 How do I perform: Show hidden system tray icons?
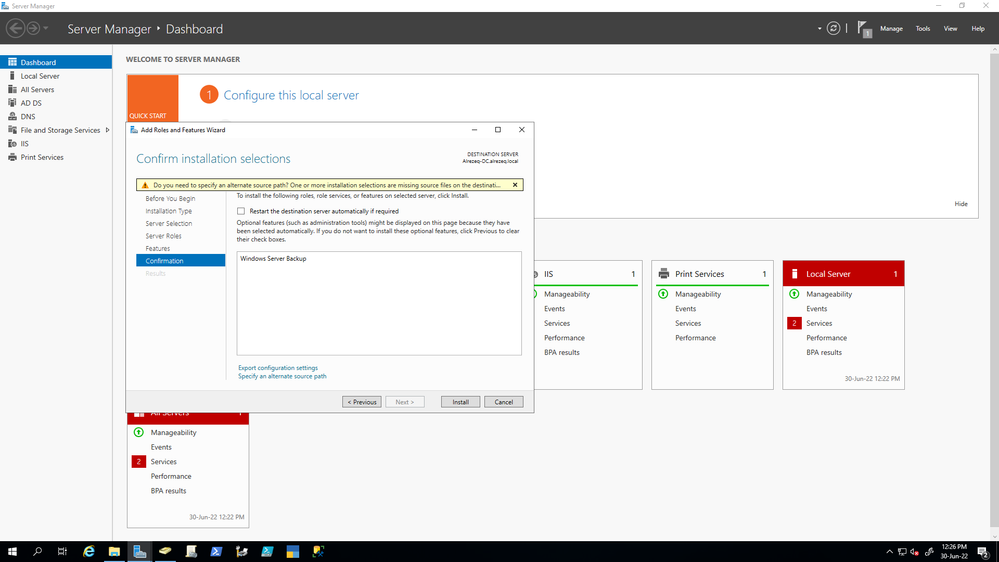click(x=889, y=552)
